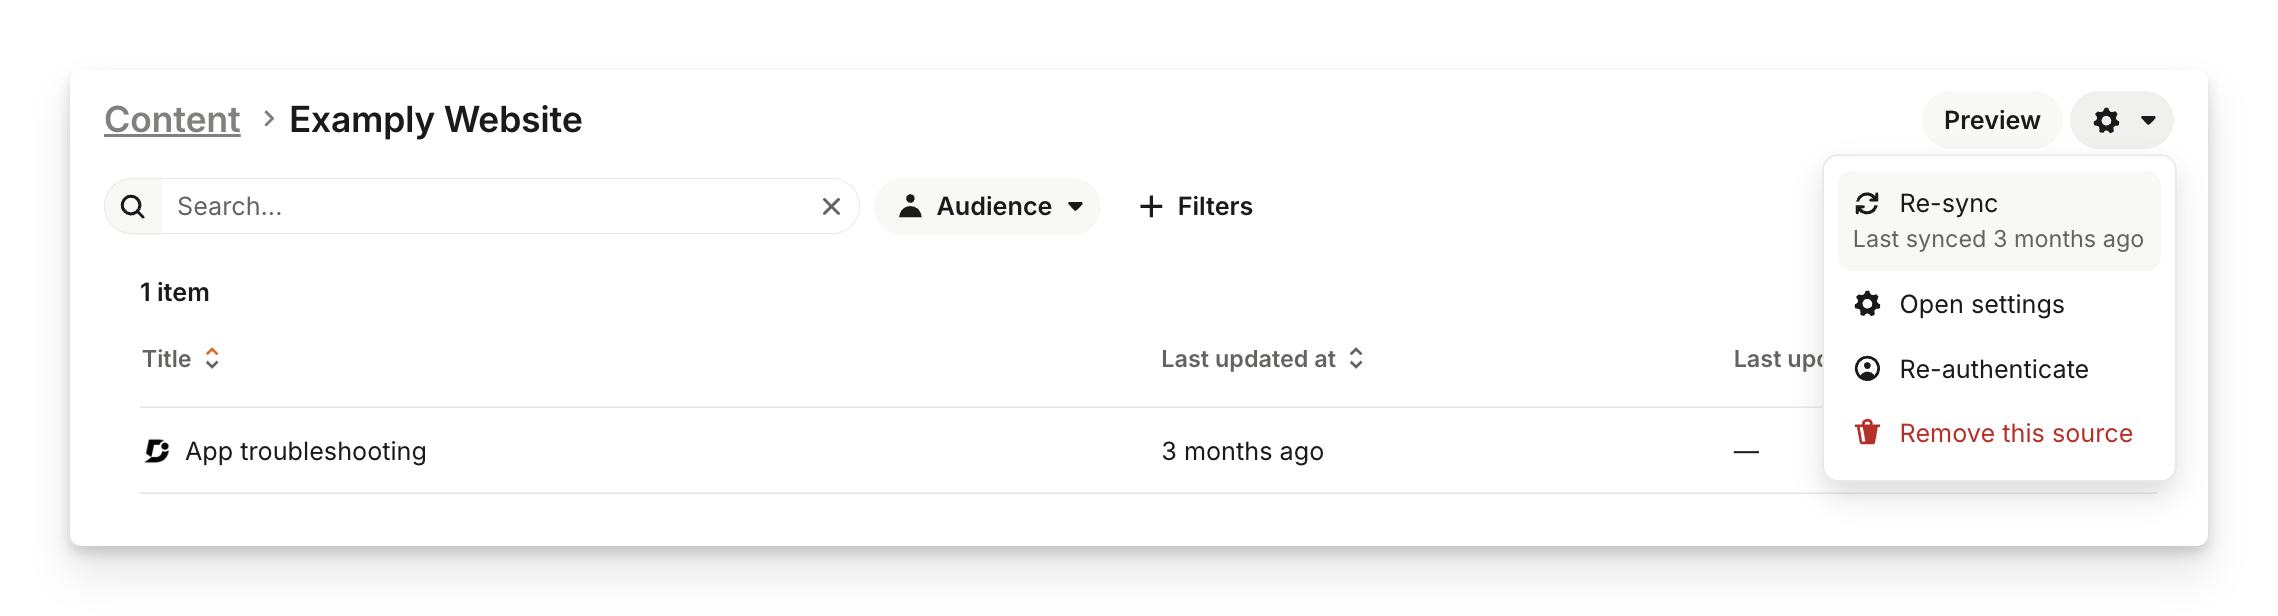Click the red trash bin icon
2278x616 pixels.
pyautogui.click(x=1867, y=433)
